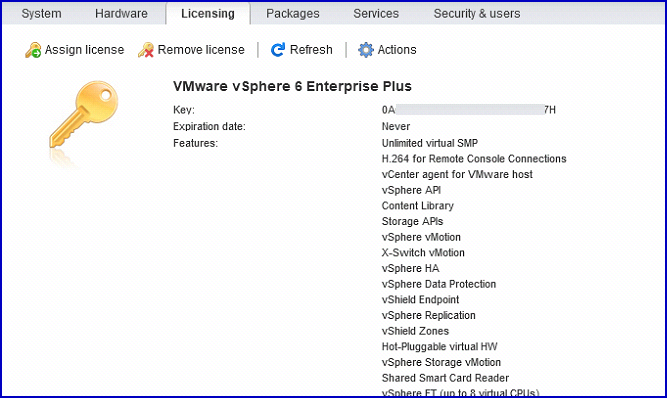Click the 'Expiration date:' label
The height and width of the screenshot is (398, 667).
click(209, 127)
